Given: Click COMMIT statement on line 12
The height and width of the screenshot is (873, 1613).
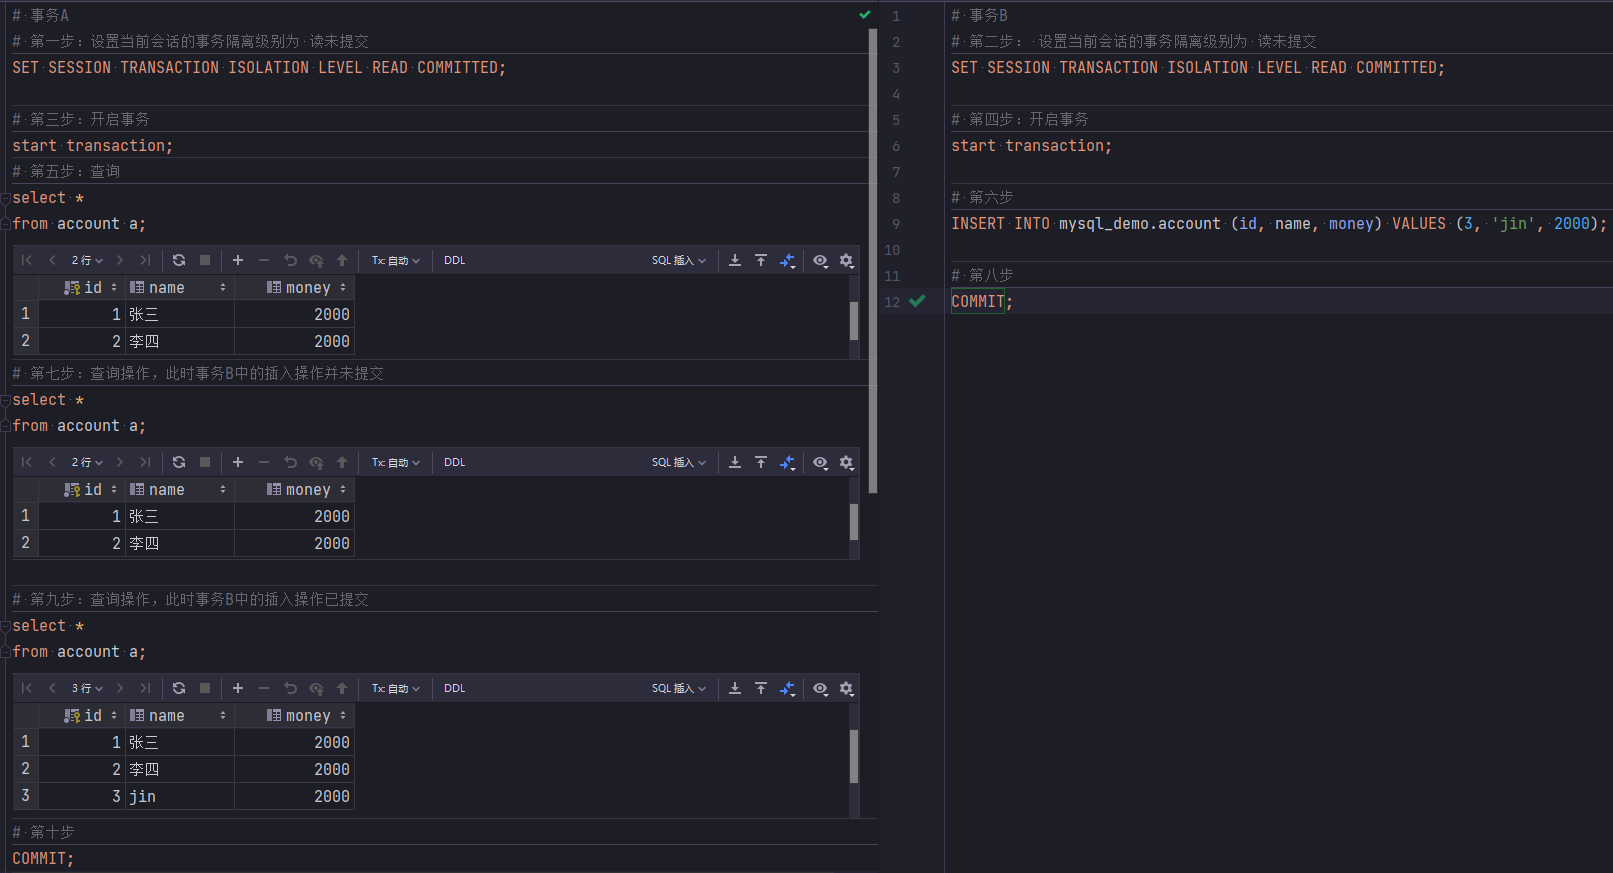Looking at the screenshot, I should point(981,301).
